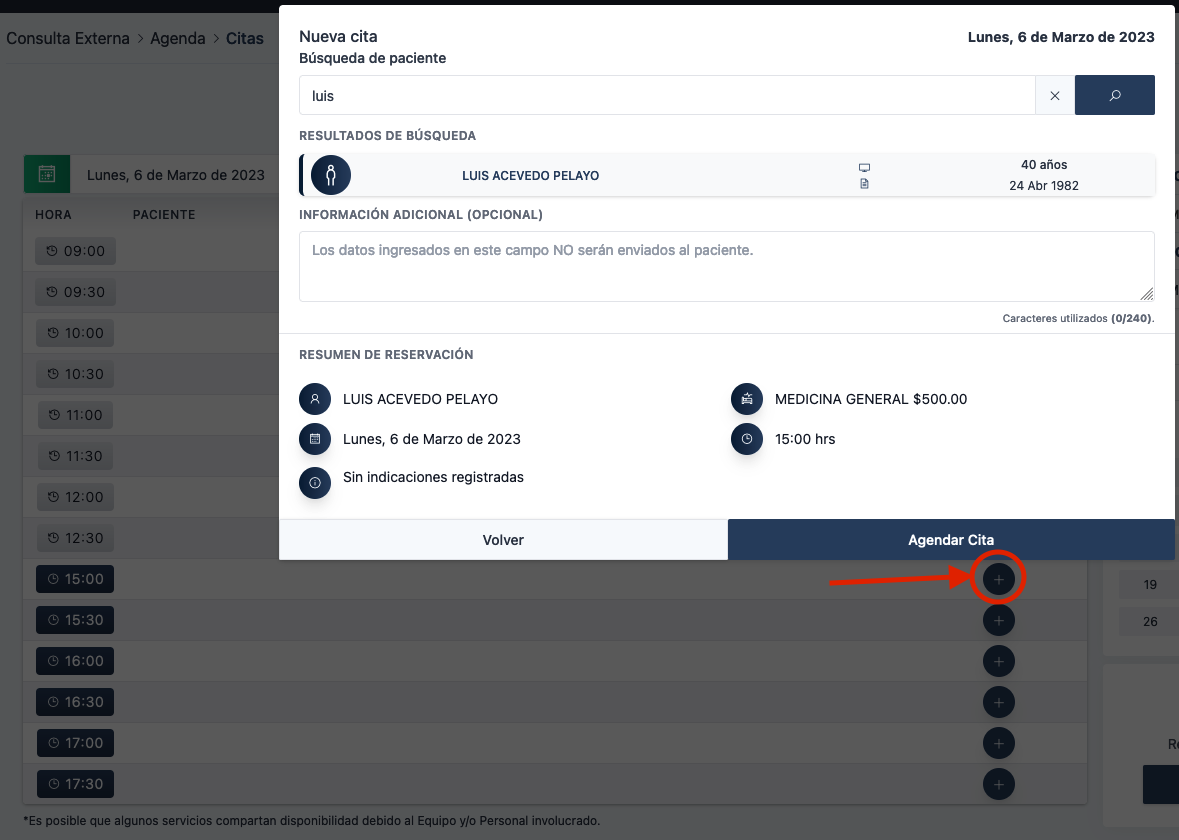This screenshot has width=1179, height=840.
Task: Click the magnifier search button
Action: pyautogui.click(x=1114, y=96)
